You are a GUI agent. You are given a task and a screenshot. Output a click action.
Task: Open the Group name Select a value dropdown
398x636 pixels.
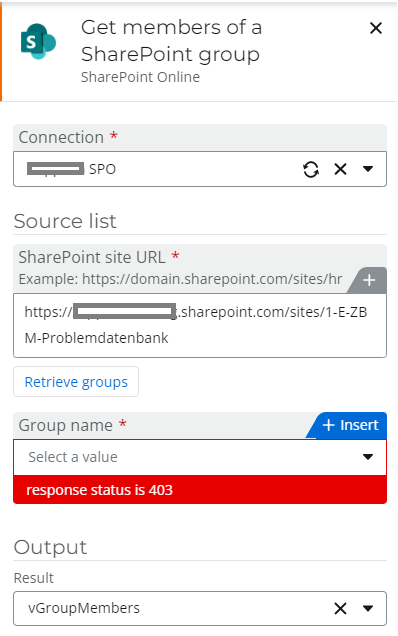[x=200, y=457]
